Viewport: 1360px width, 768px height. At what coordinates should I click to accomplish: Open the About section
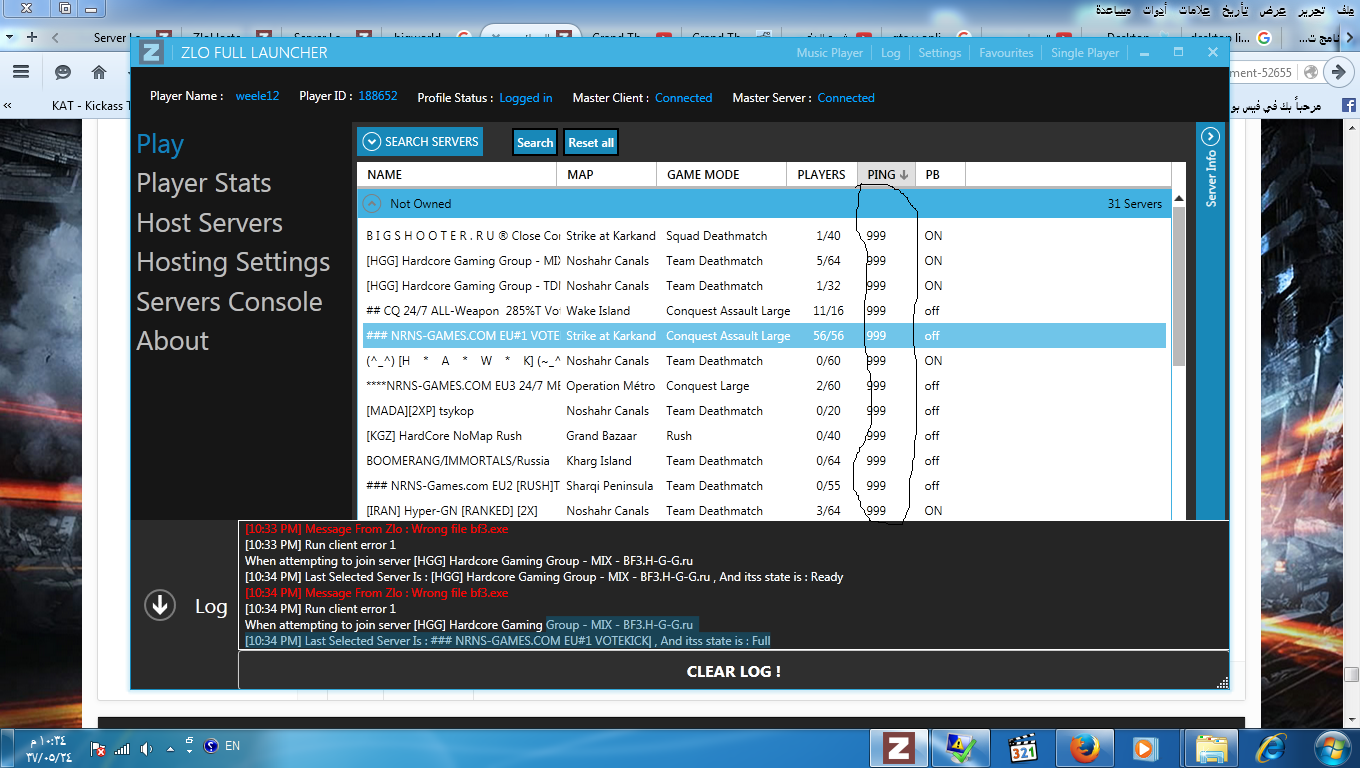tap(172, 341)
